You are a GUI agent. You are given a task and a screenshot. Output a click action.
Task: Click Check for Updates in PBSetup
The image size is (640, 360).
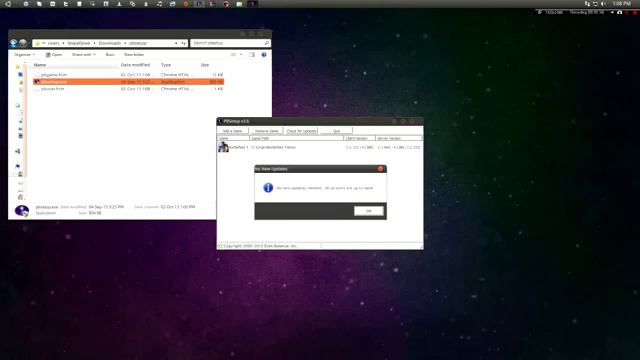[x=301, y=131]
